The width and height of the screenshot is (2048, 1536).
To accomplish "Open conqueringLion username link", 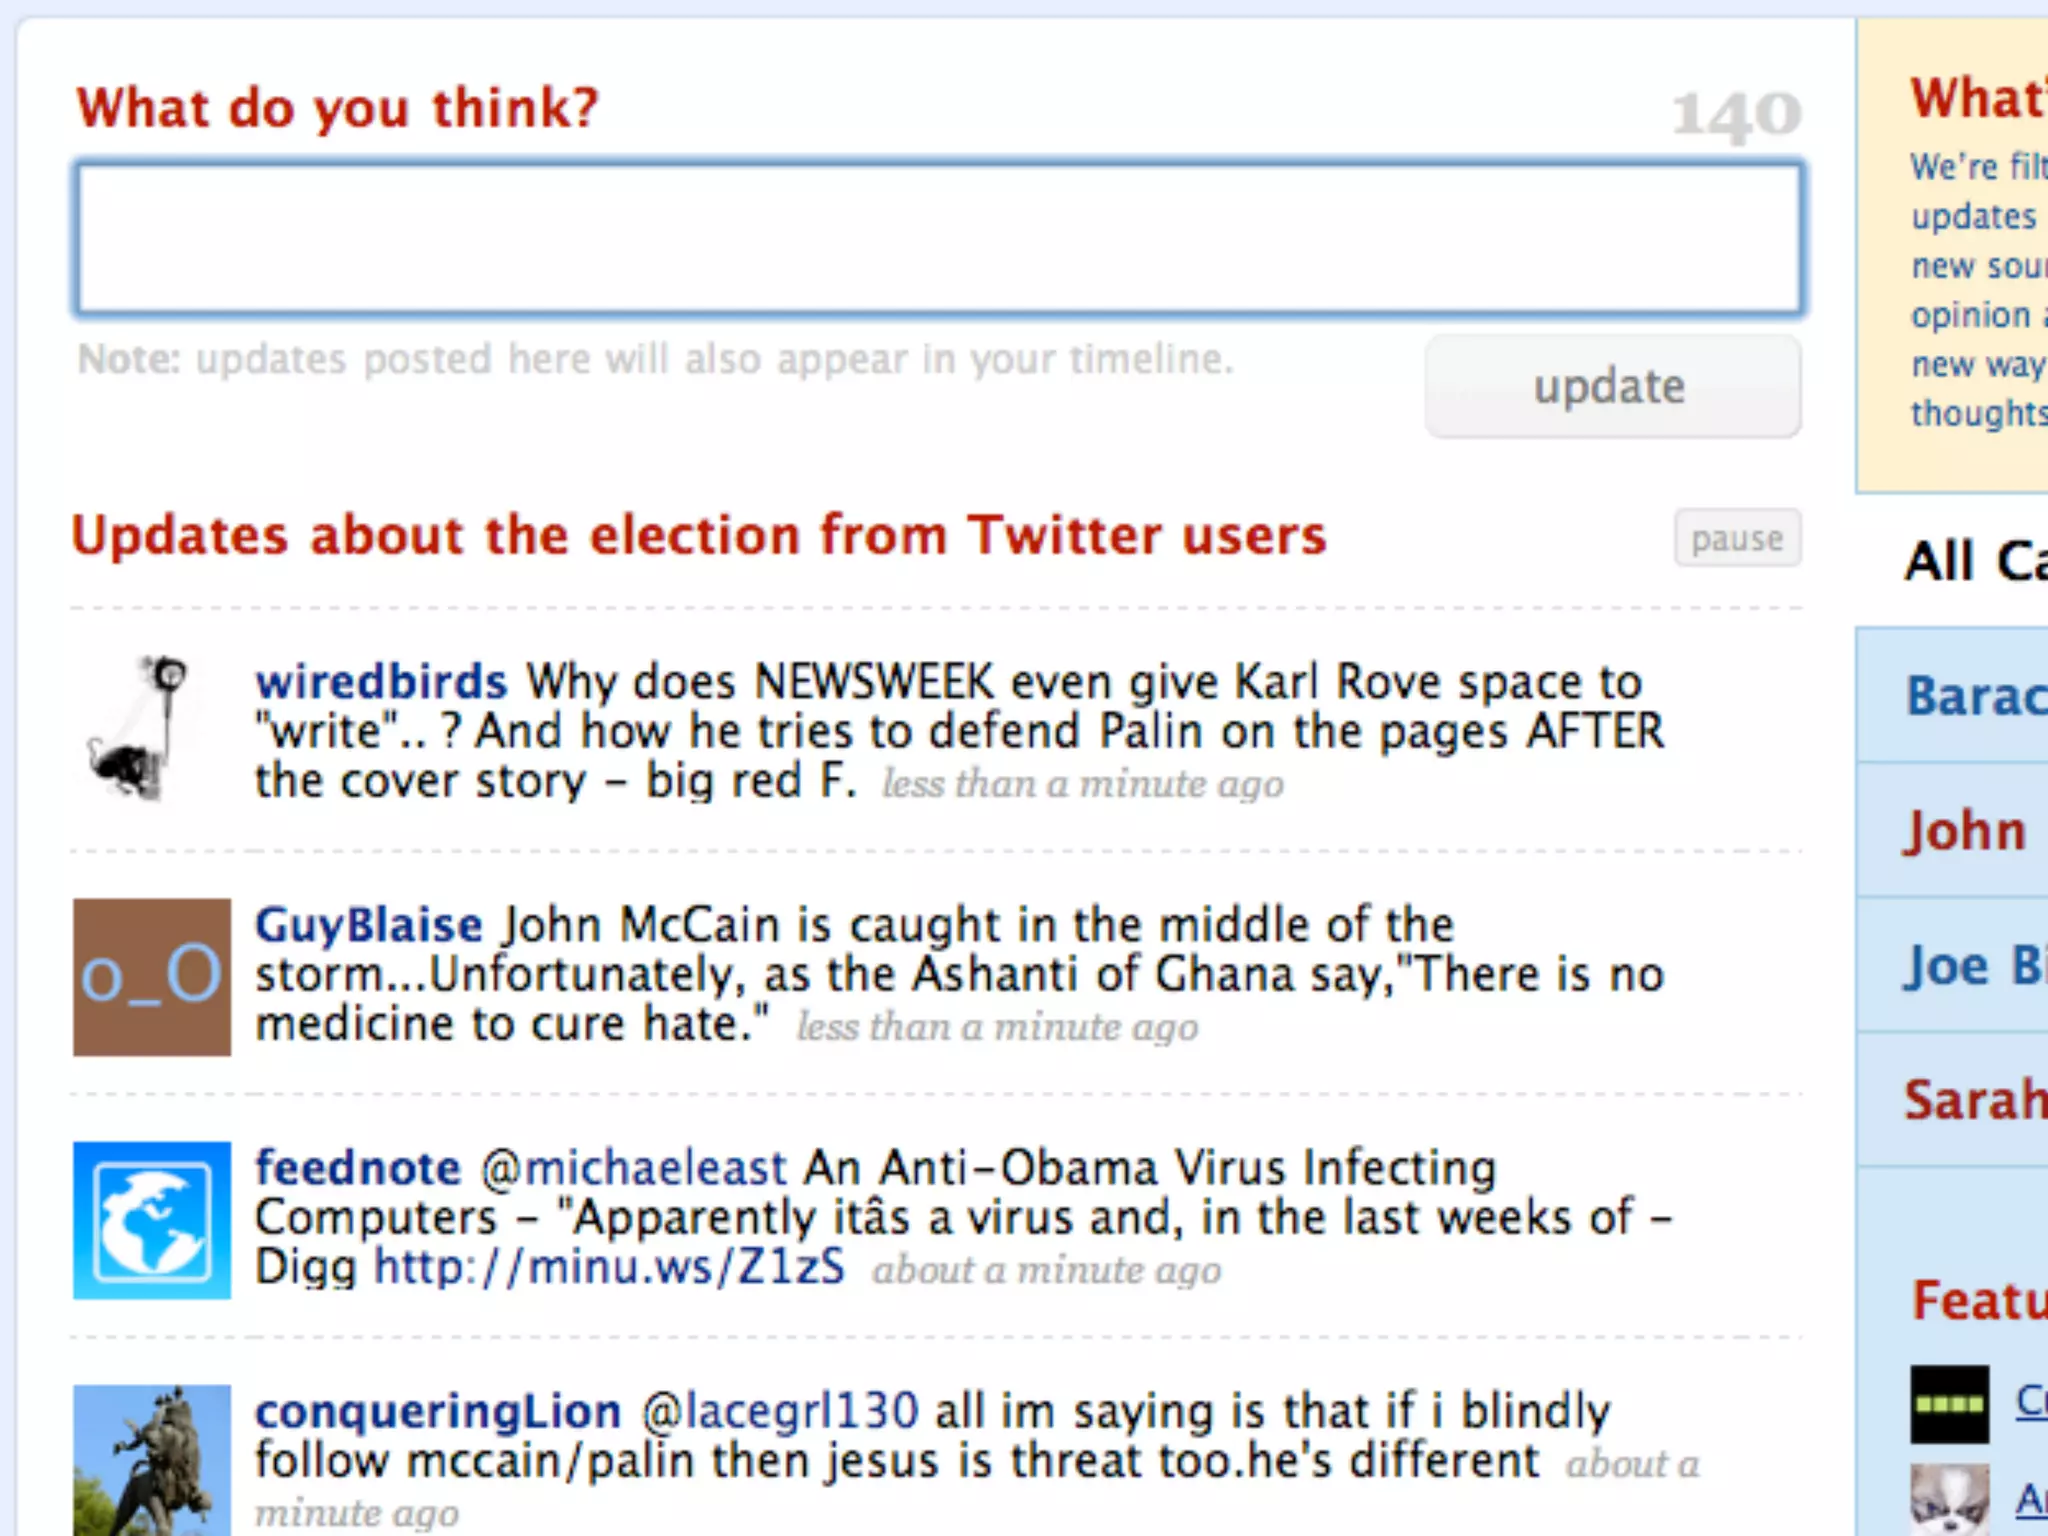I will point(438,1412).
